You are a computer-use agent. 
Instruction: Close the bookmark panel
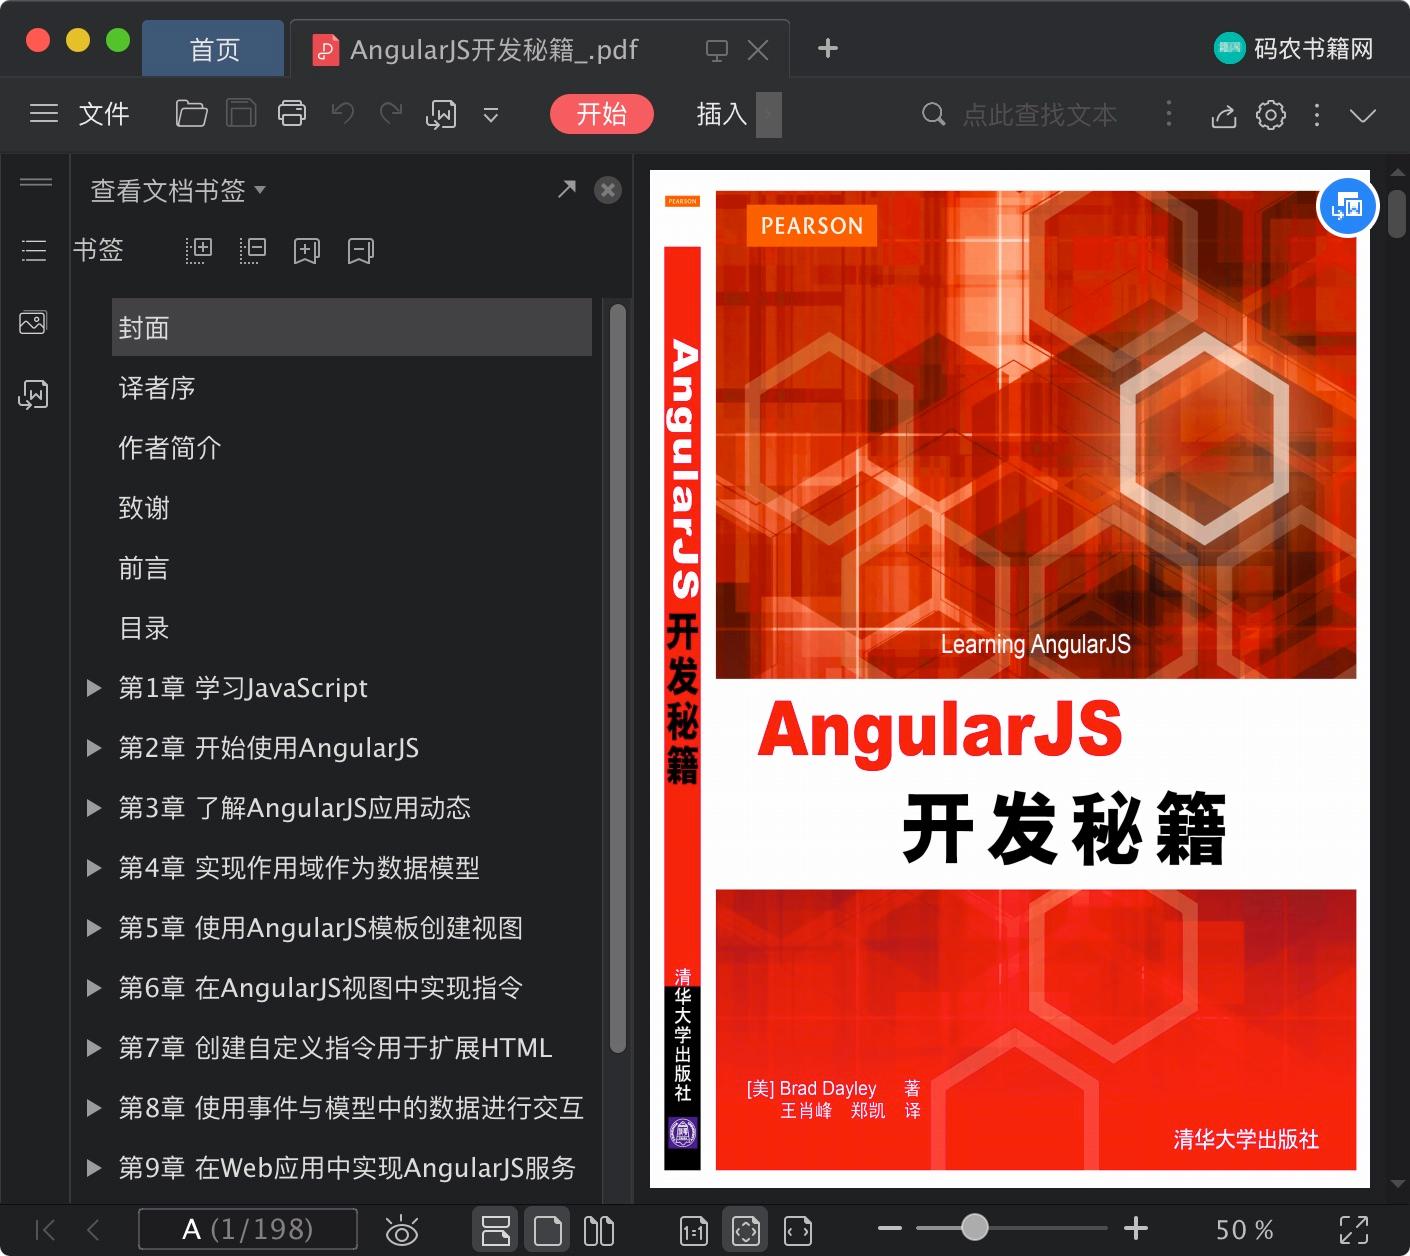[608, 190]
